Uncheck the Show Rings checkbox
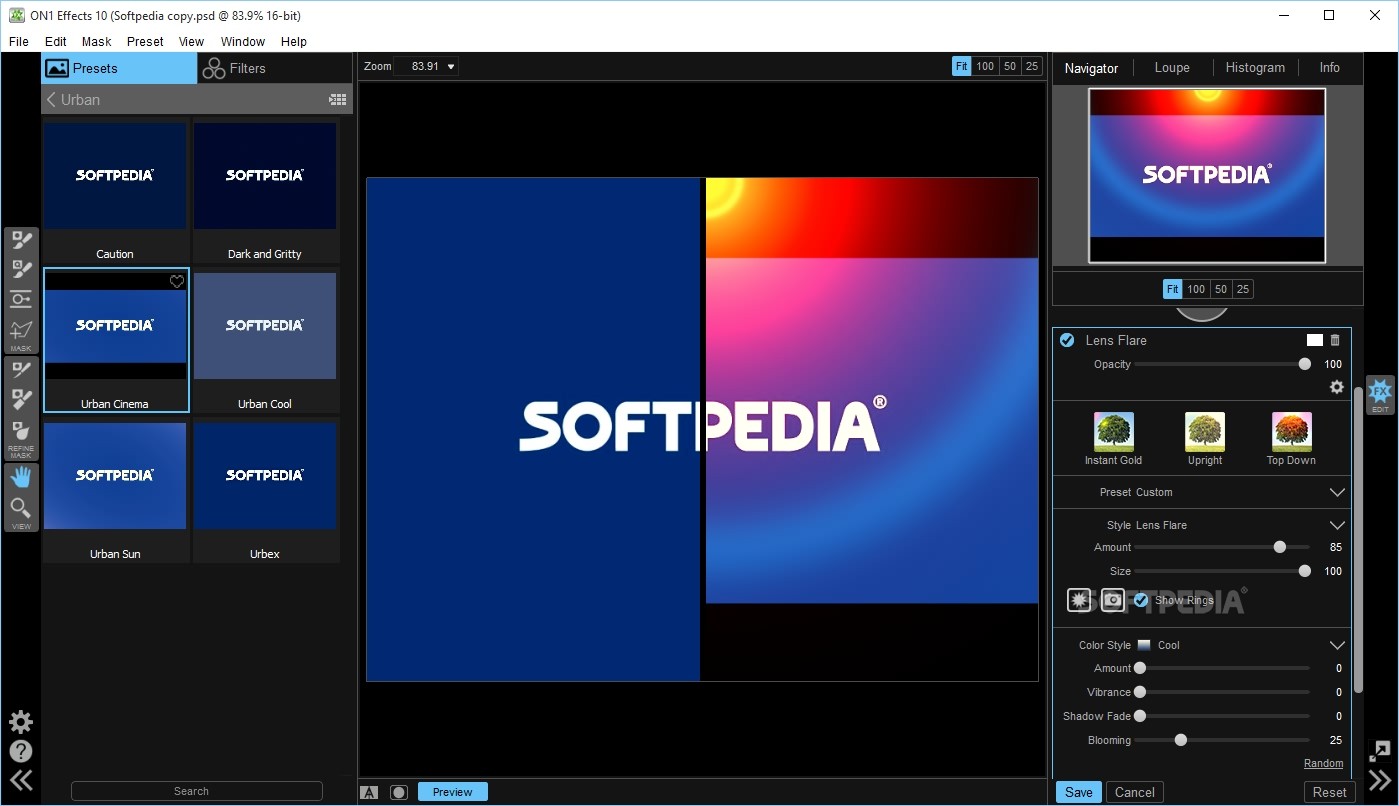1399x806 pixels. pos(1141,600)
